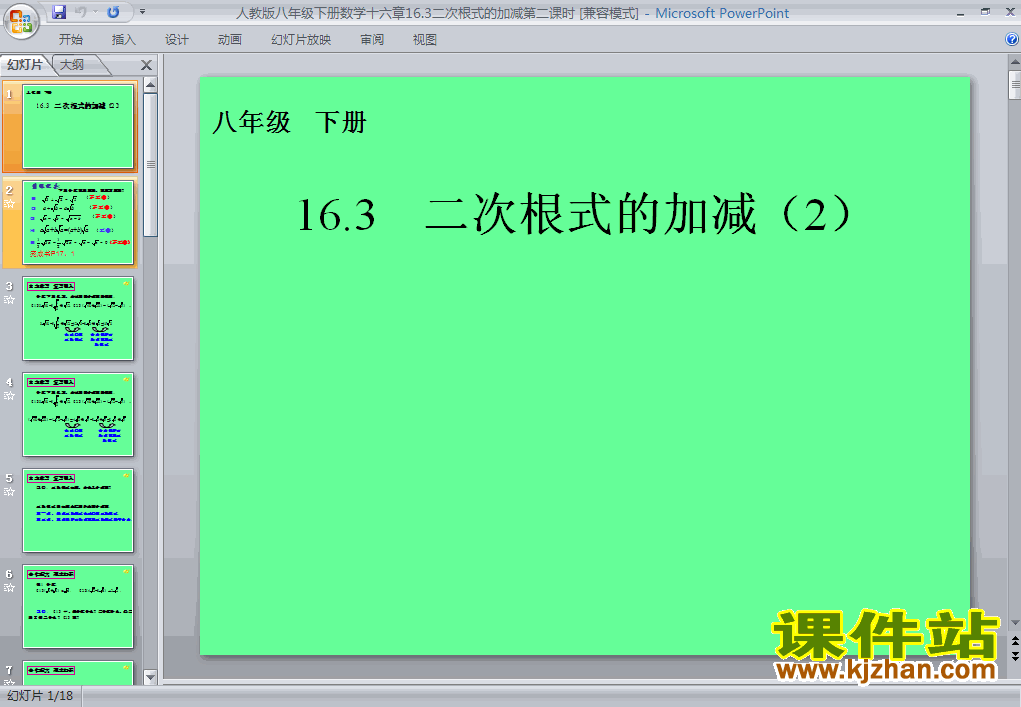Click main editor scroll up arrow

[x=1014, y=62]
